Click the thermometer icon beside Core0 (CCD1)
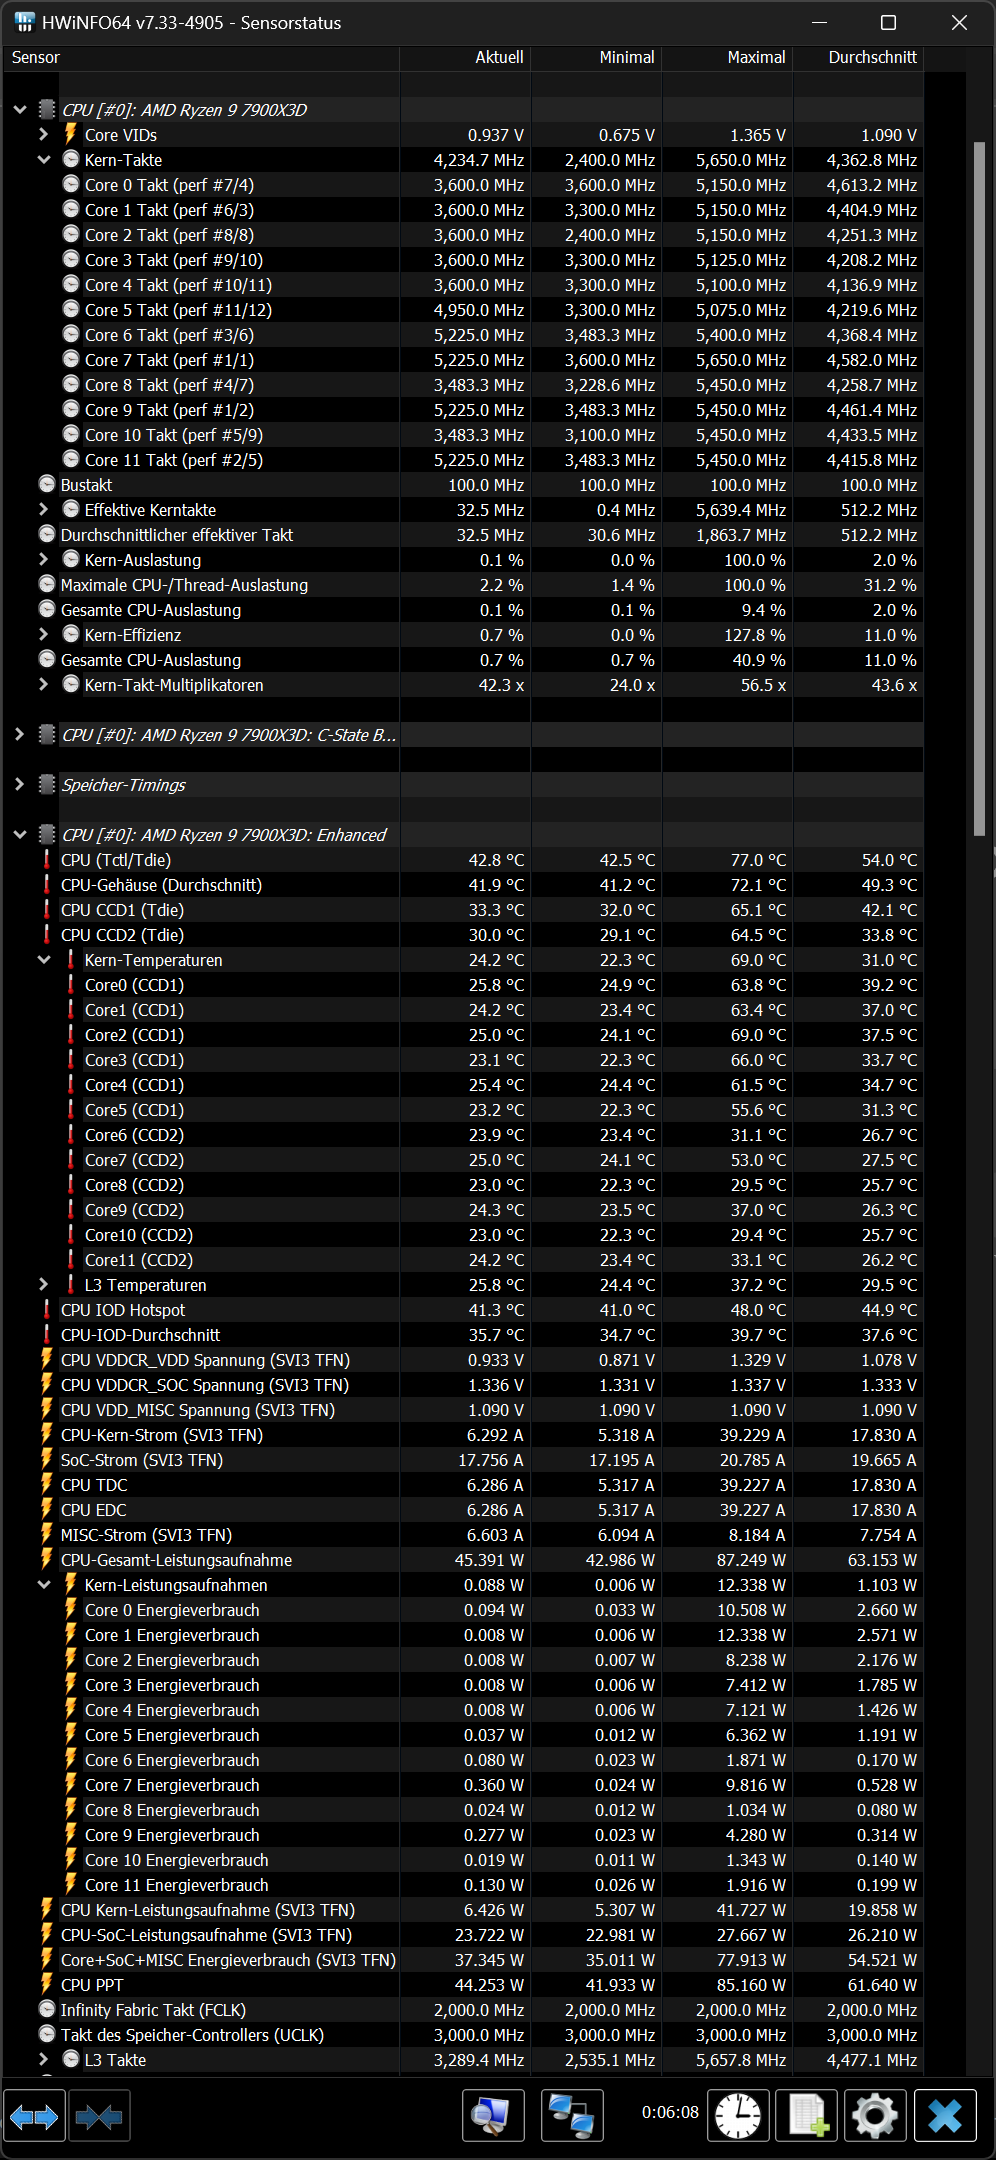This screenshot has width=996, height=2160. click(x=71, y=984)
